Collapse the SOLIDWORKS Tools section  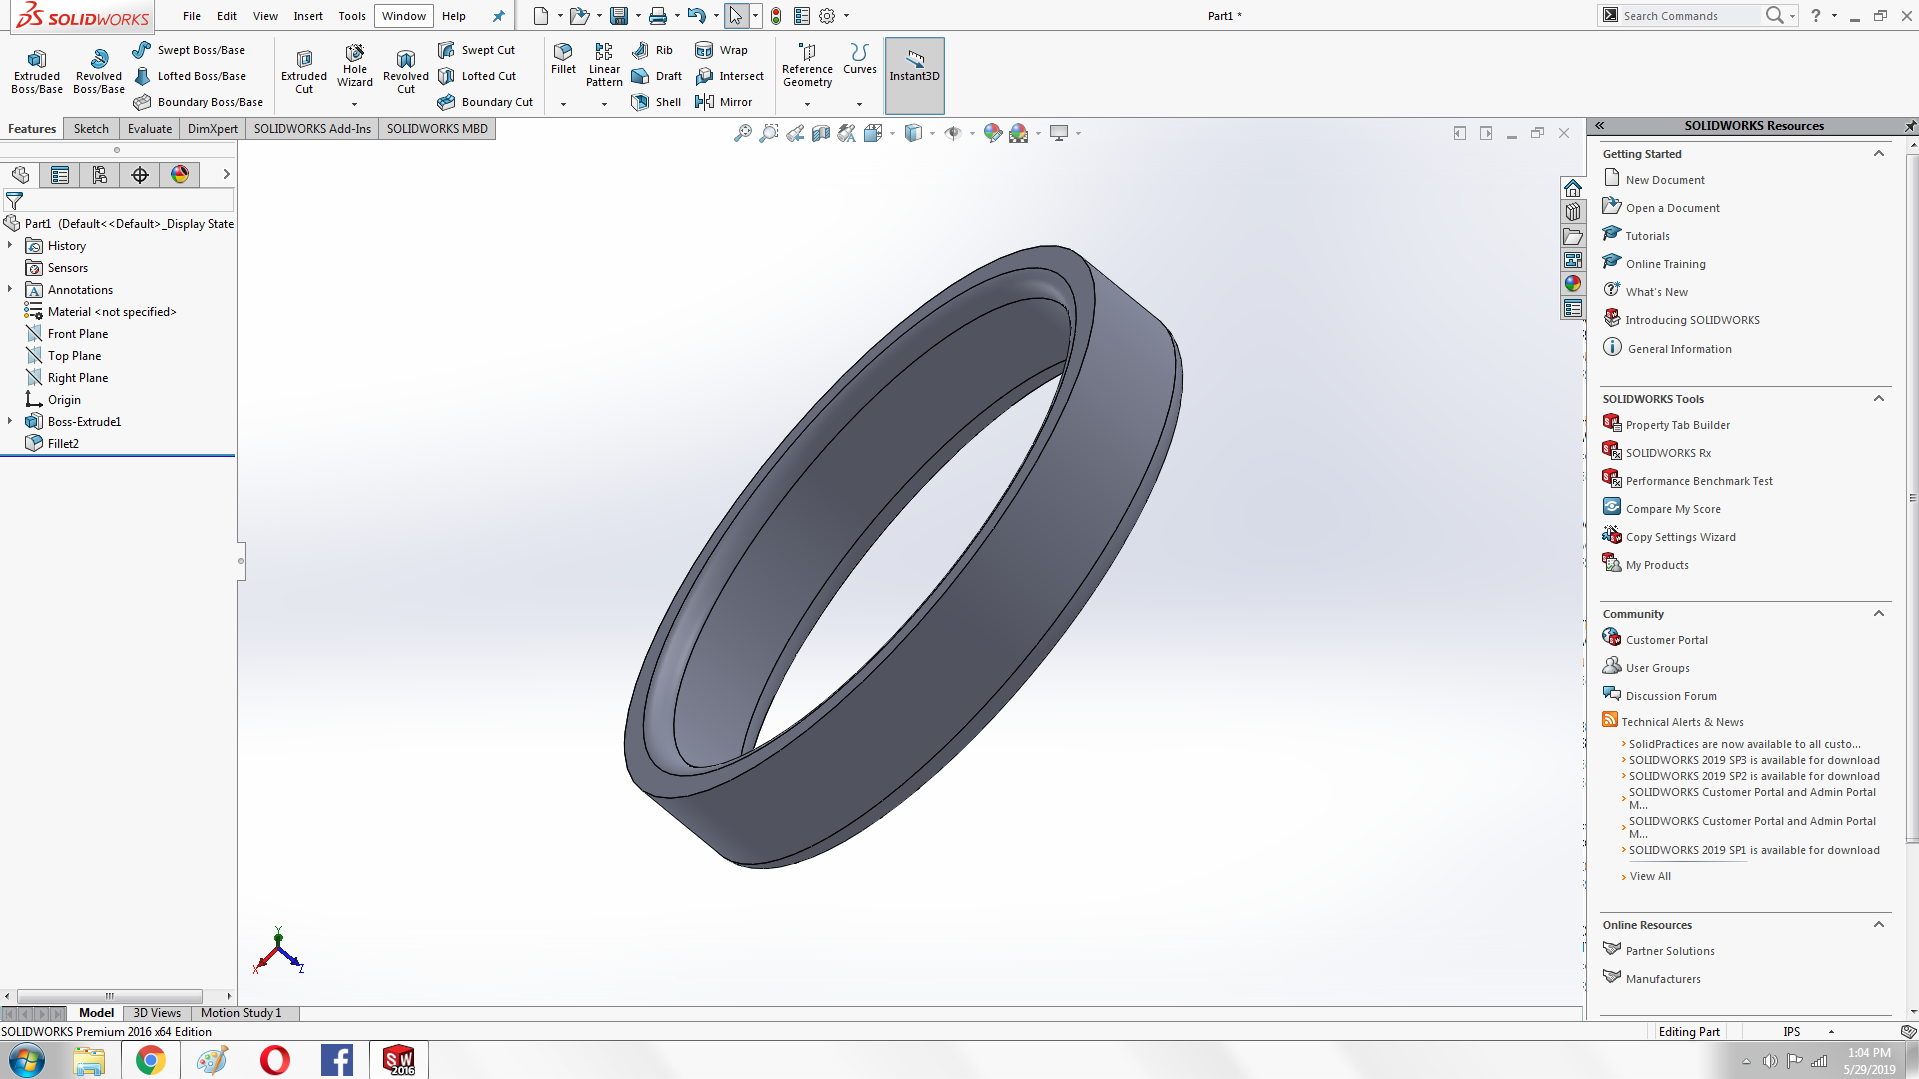tap(1879, 399)
